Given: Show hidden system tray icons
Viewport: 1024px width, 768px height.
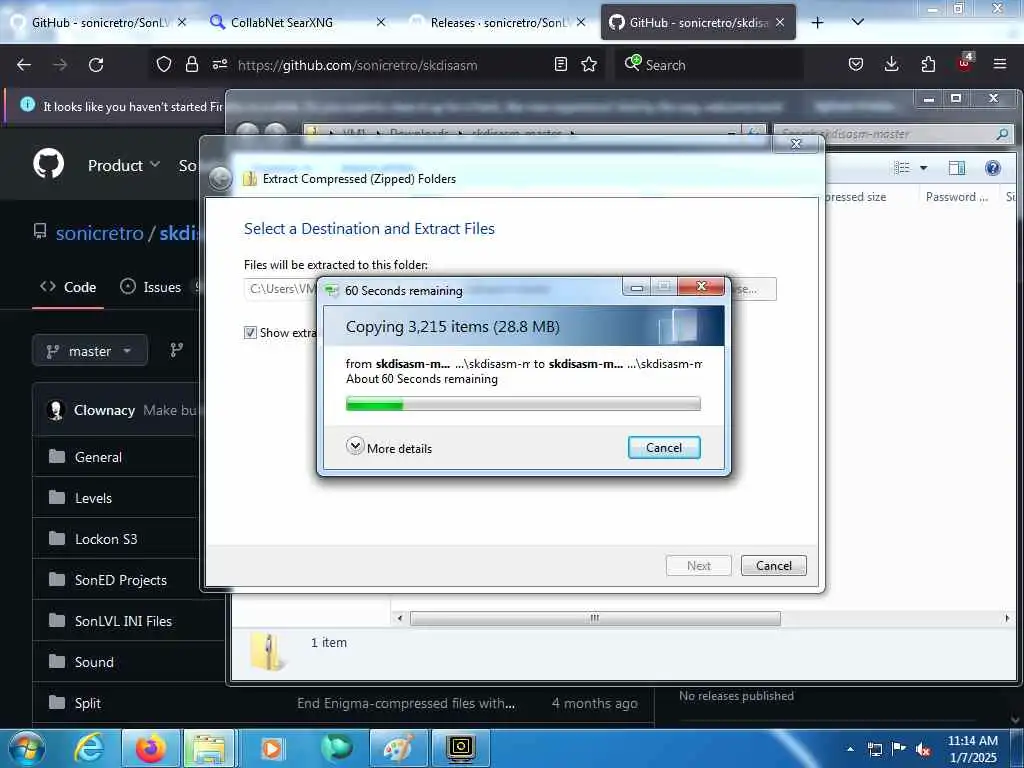Looking at the screenshot, I should tap(850, 749).
